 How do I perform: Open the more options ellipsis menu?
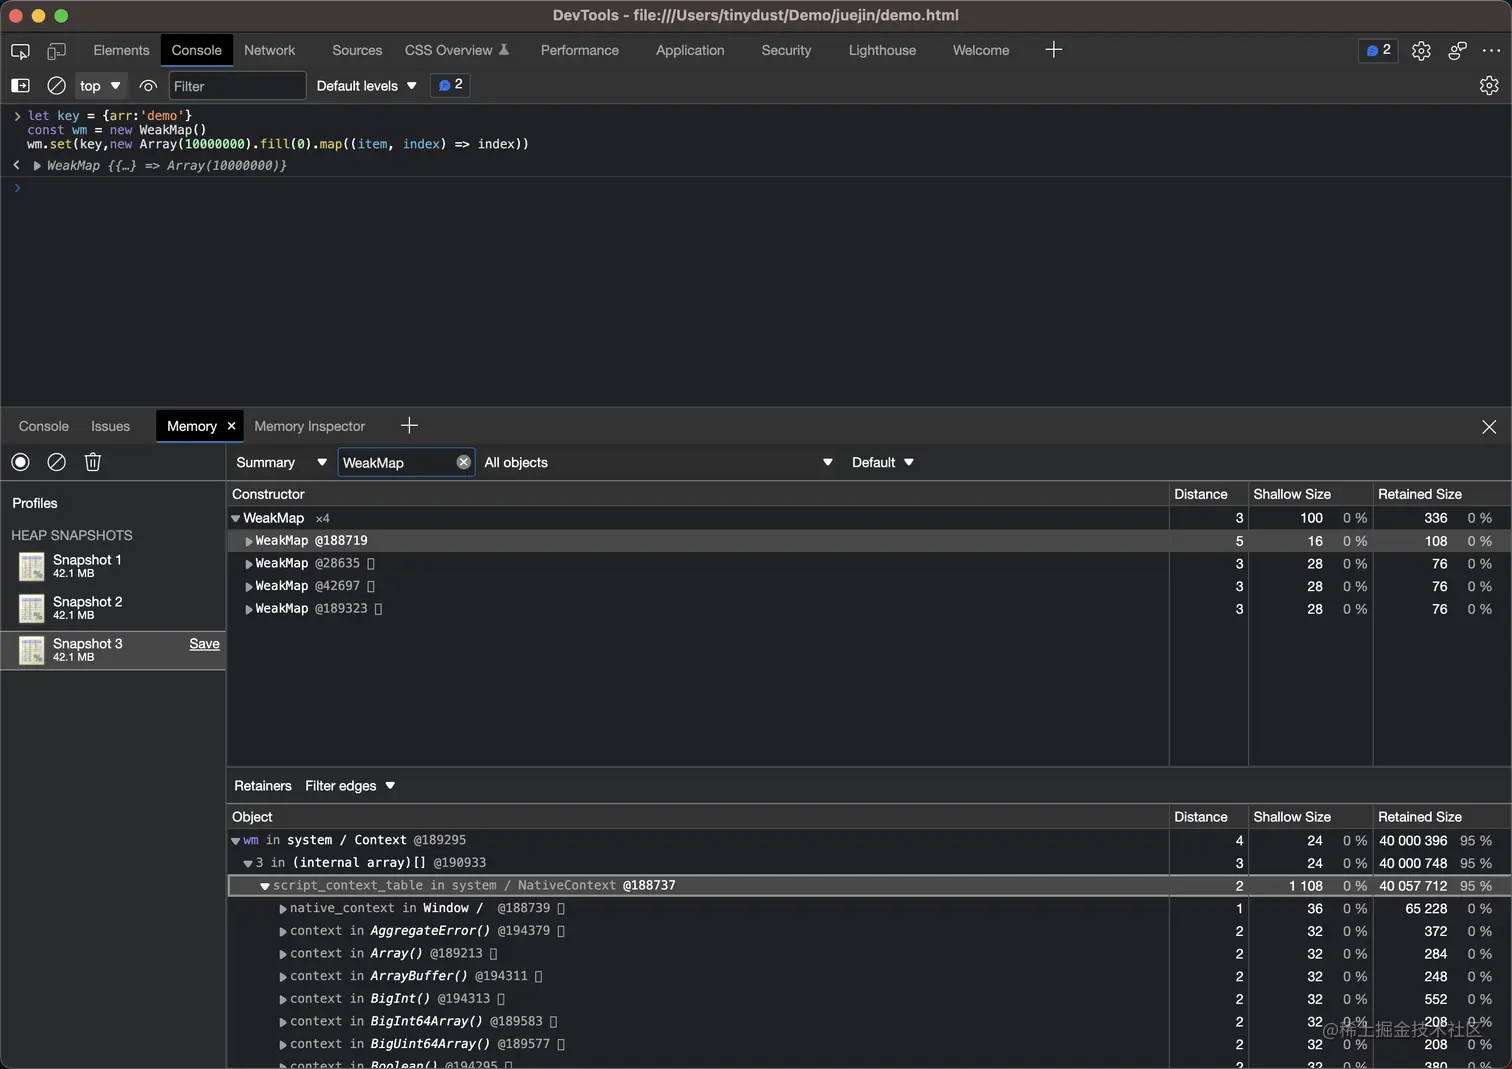click(x=1491, y=50)
